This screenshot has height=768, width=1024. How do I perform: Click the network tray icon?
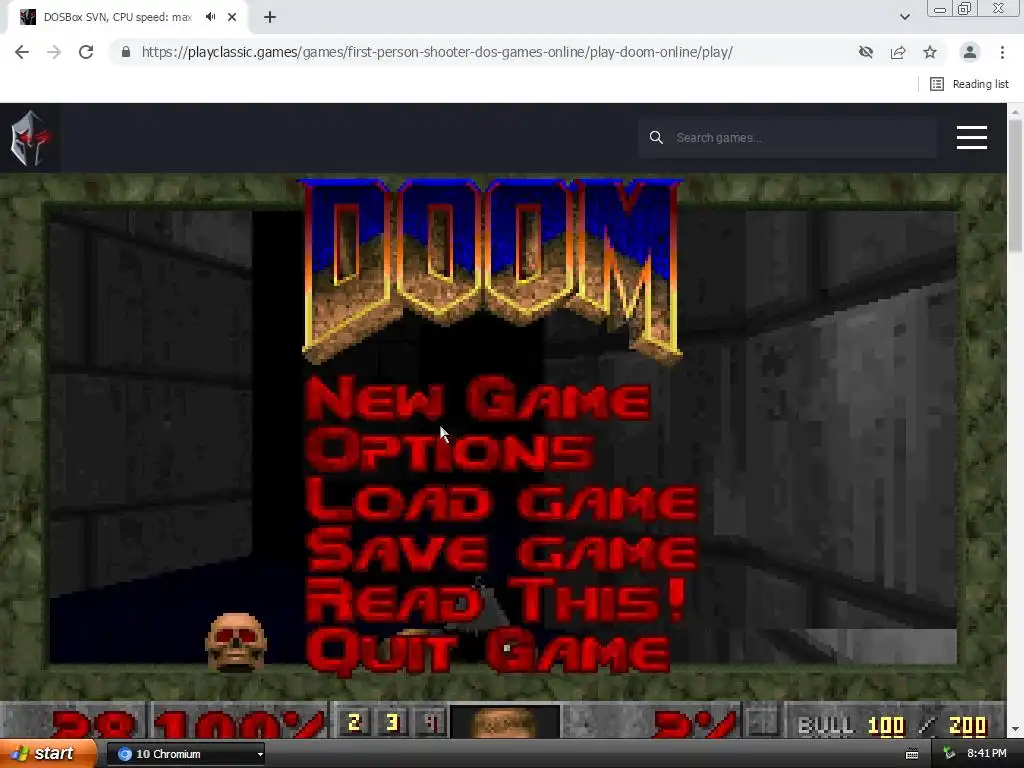pyautogui.click(x=949, y=754)
